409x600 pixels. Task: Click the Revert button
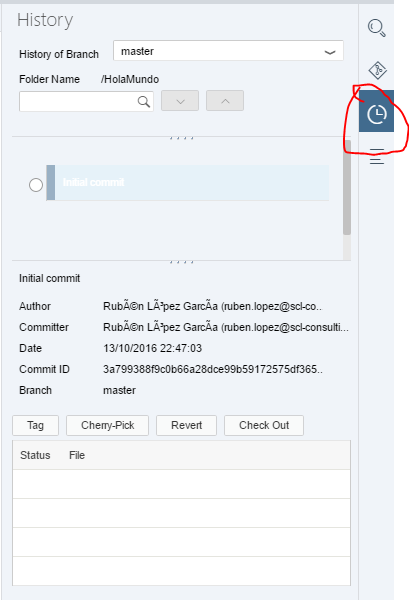(x=186, y=426)
